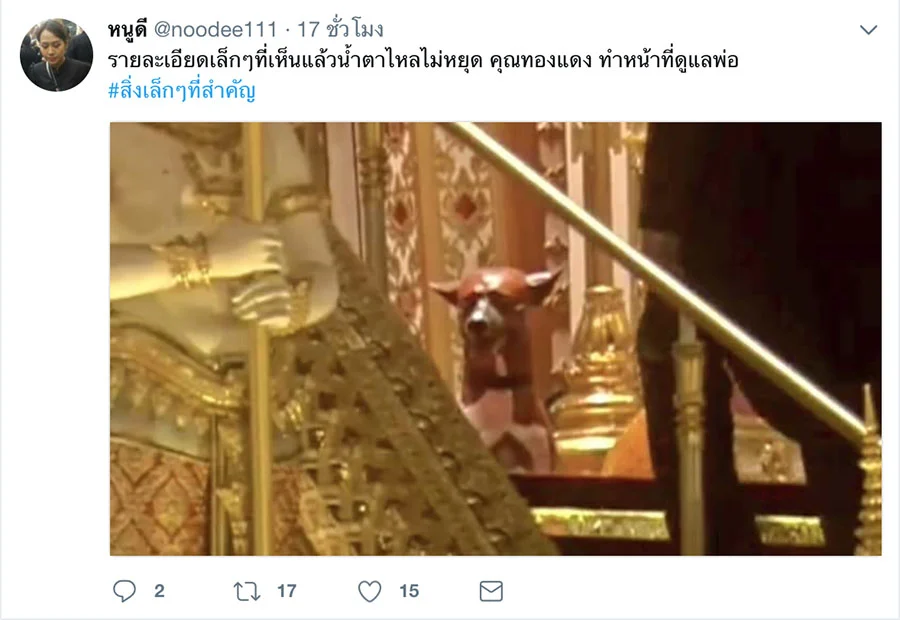Open the tweet permalink showing 17 ชั่วโมง
This screenshot has height=620, width=900.
point(340,29)
